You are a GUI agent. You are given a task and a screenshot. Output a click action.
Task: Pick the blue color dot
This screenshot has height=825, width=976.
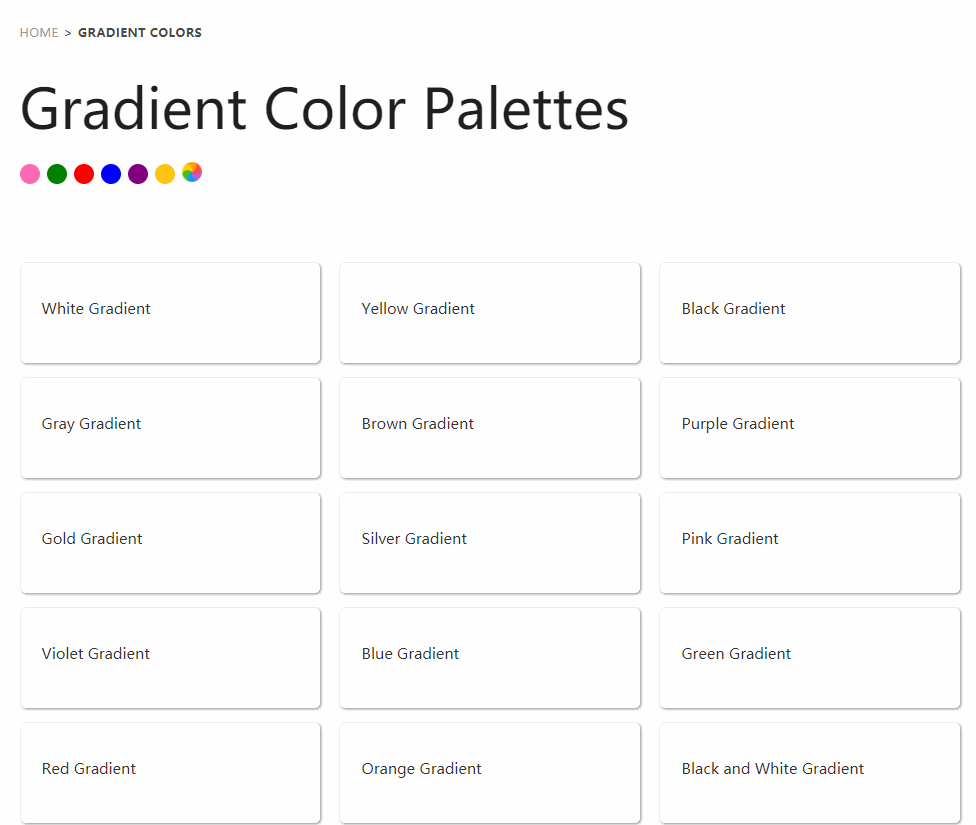click(x=111, y=174)
